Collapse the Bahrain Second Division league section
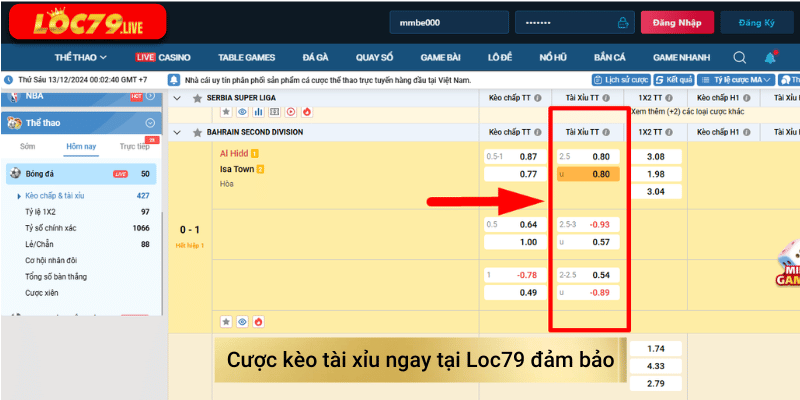 [178, 132]
